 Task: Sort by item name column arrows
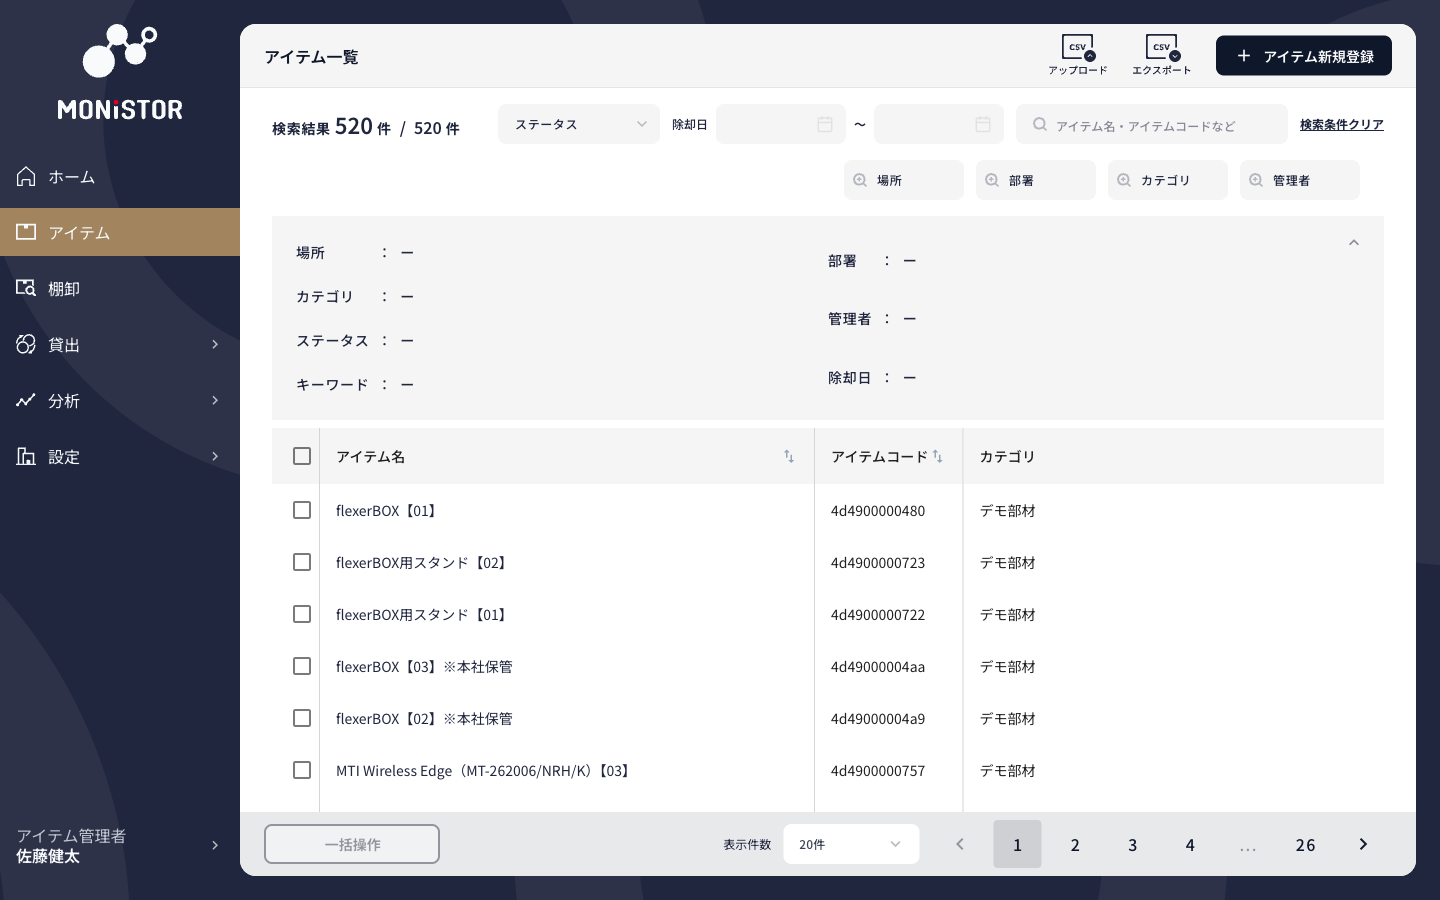[x=789, y=456]
